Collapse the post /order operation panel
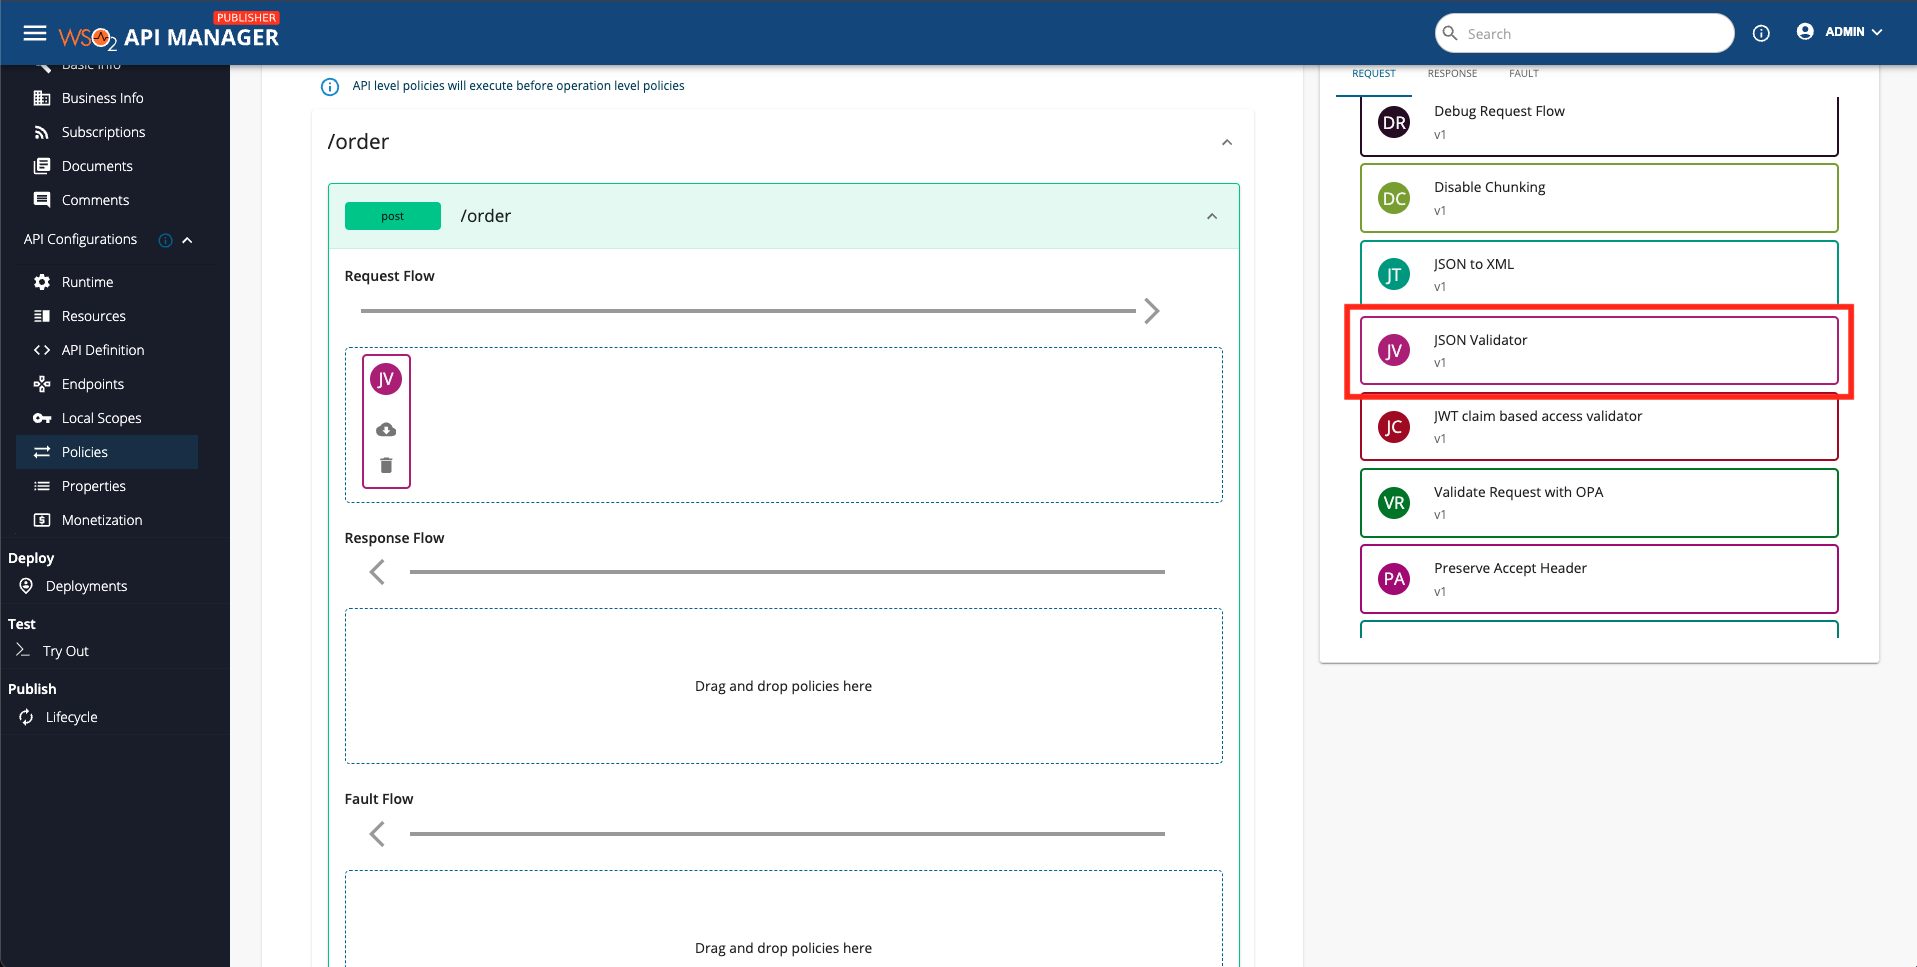 1212,216
